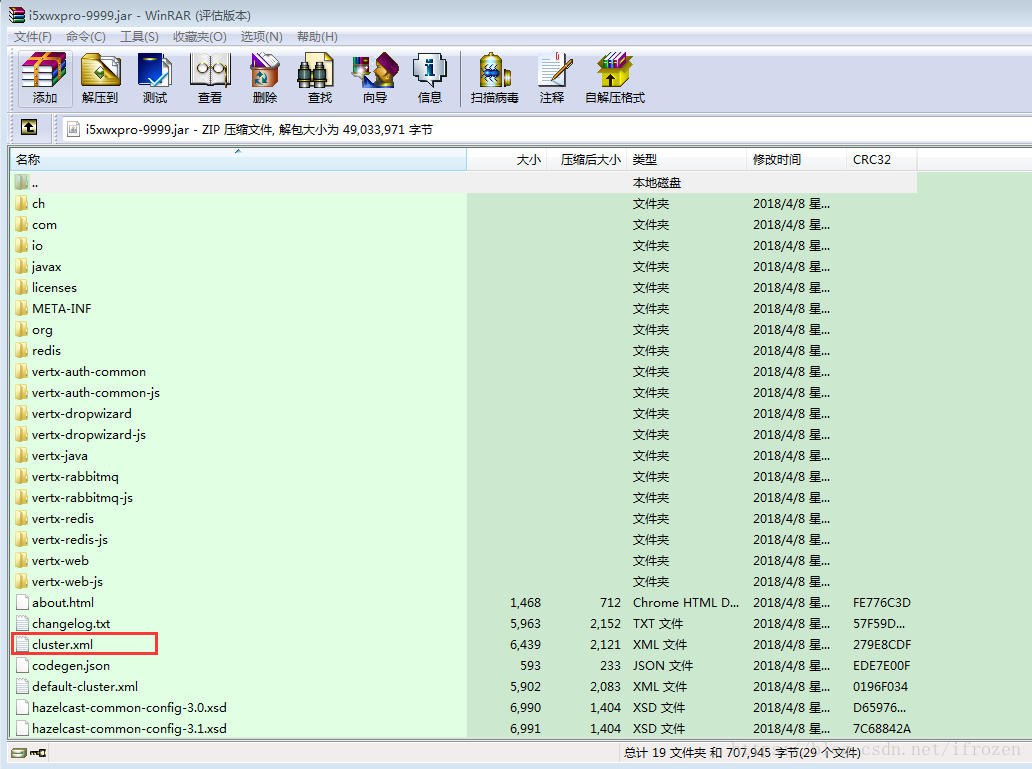Select the 'javax' folder

click(38, 267)
